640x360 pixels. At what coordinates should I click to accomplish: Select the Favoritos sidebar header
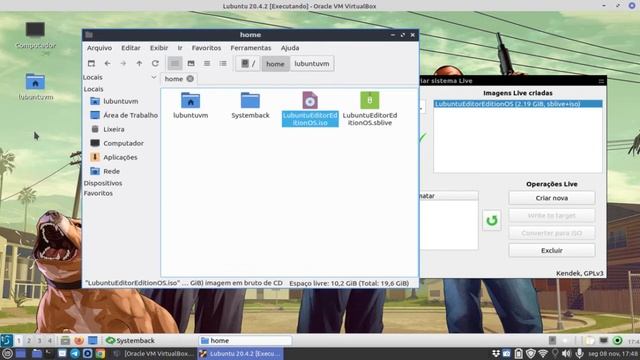(98, 193)
